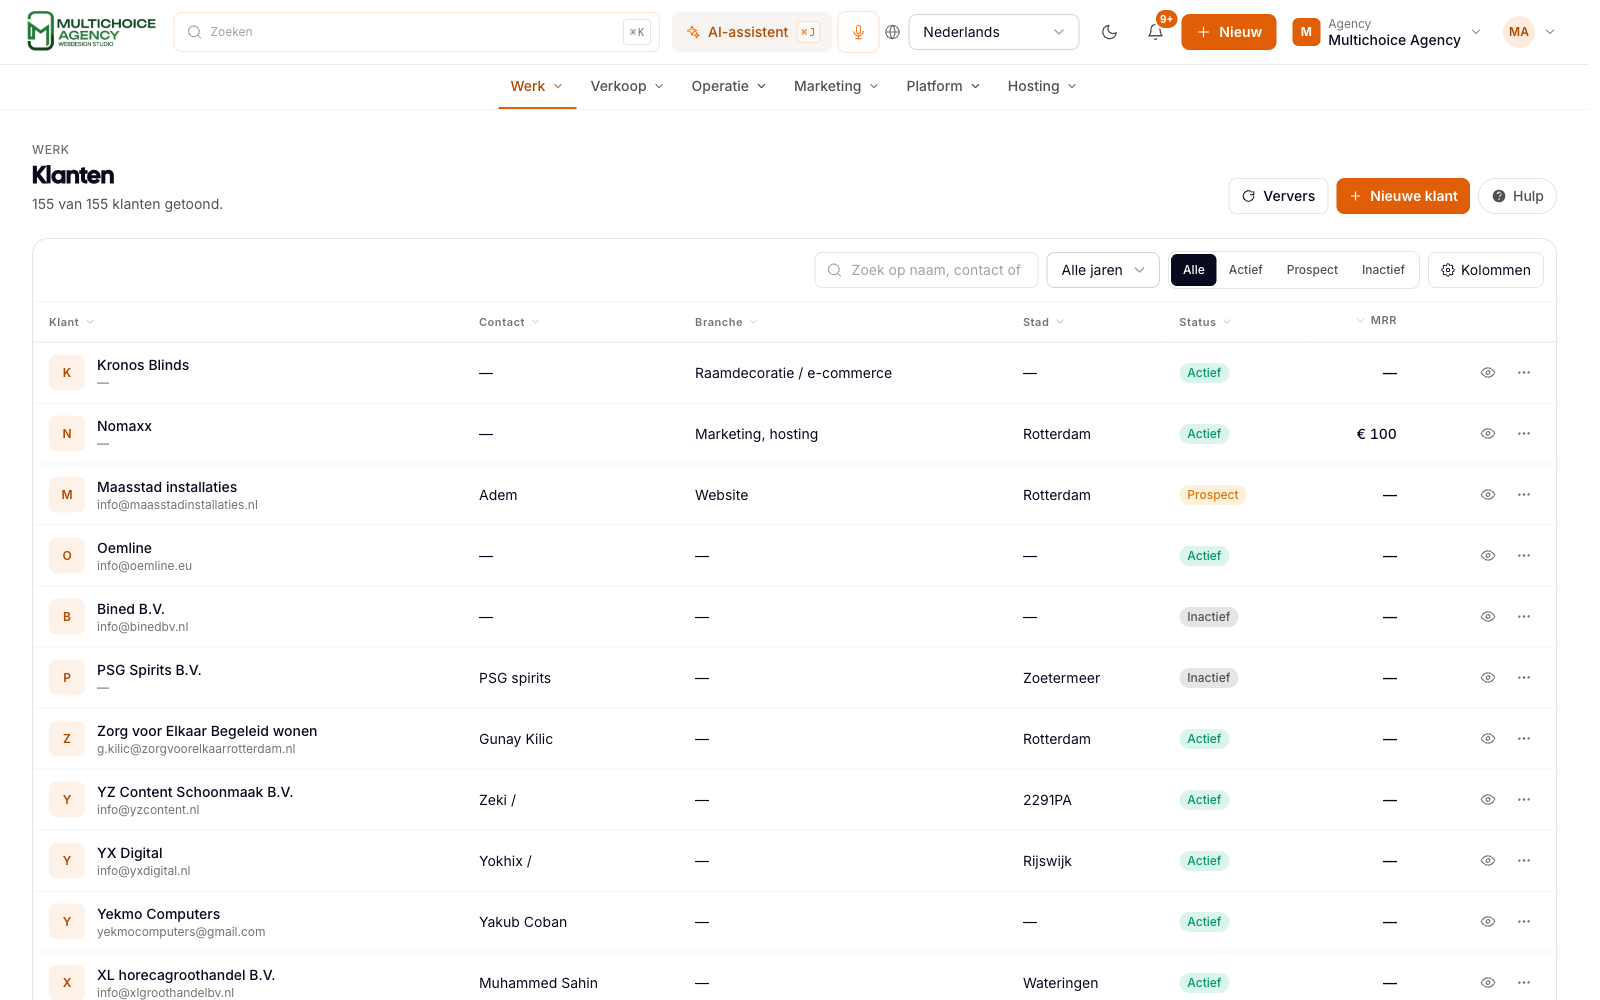This screenshot has height=1000, width=1600.
Task: Toggle dark mode moon icon
Action: click(x=1109, y=32)
